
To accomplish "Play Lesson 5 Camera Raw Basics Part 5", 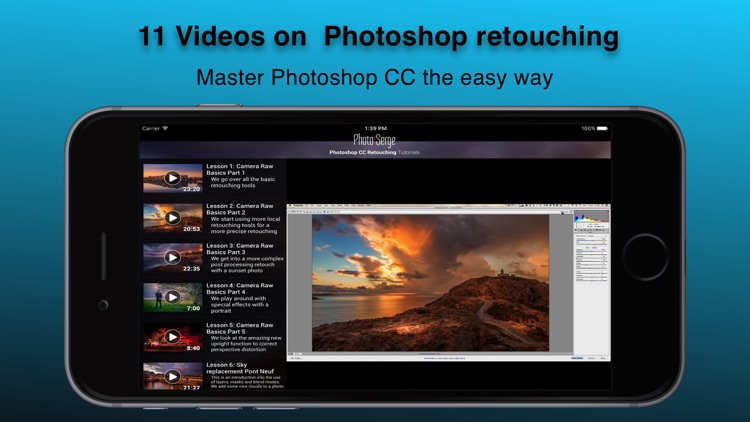I will 172,337.
